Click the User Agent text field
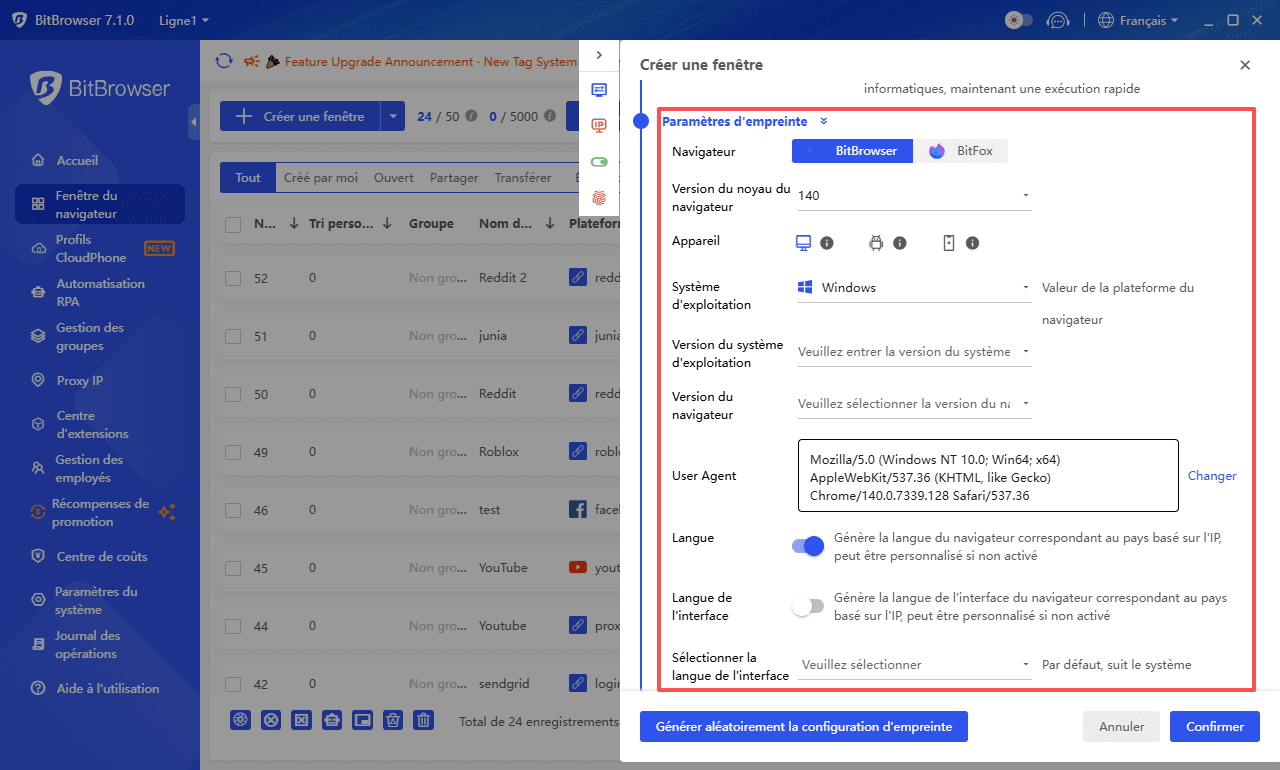1280x770 pixels. [x=987, y=475]
